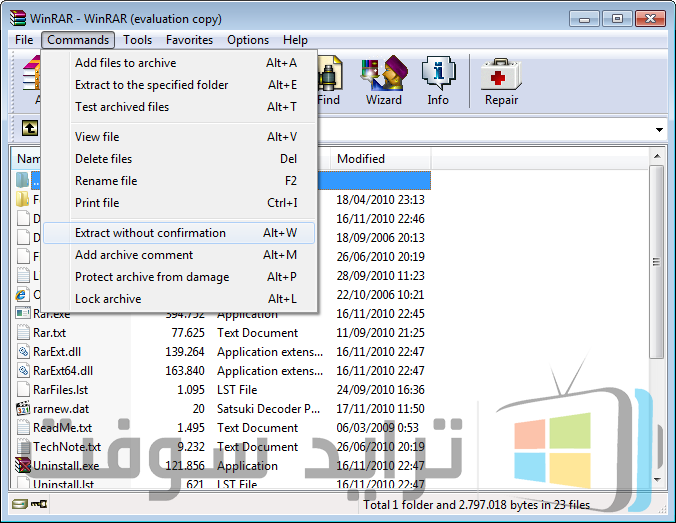Select the Uninstall.exe file name
This screenshot has width=676, height=523.
click(66, 466)
